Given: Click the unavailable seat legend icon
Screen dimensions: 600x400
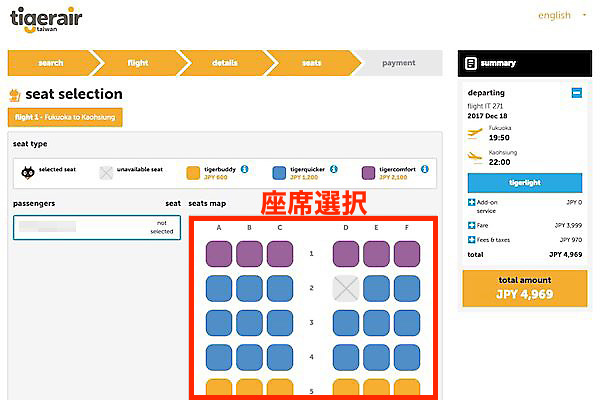Looking at the screenshot, I should coord(106,173).
